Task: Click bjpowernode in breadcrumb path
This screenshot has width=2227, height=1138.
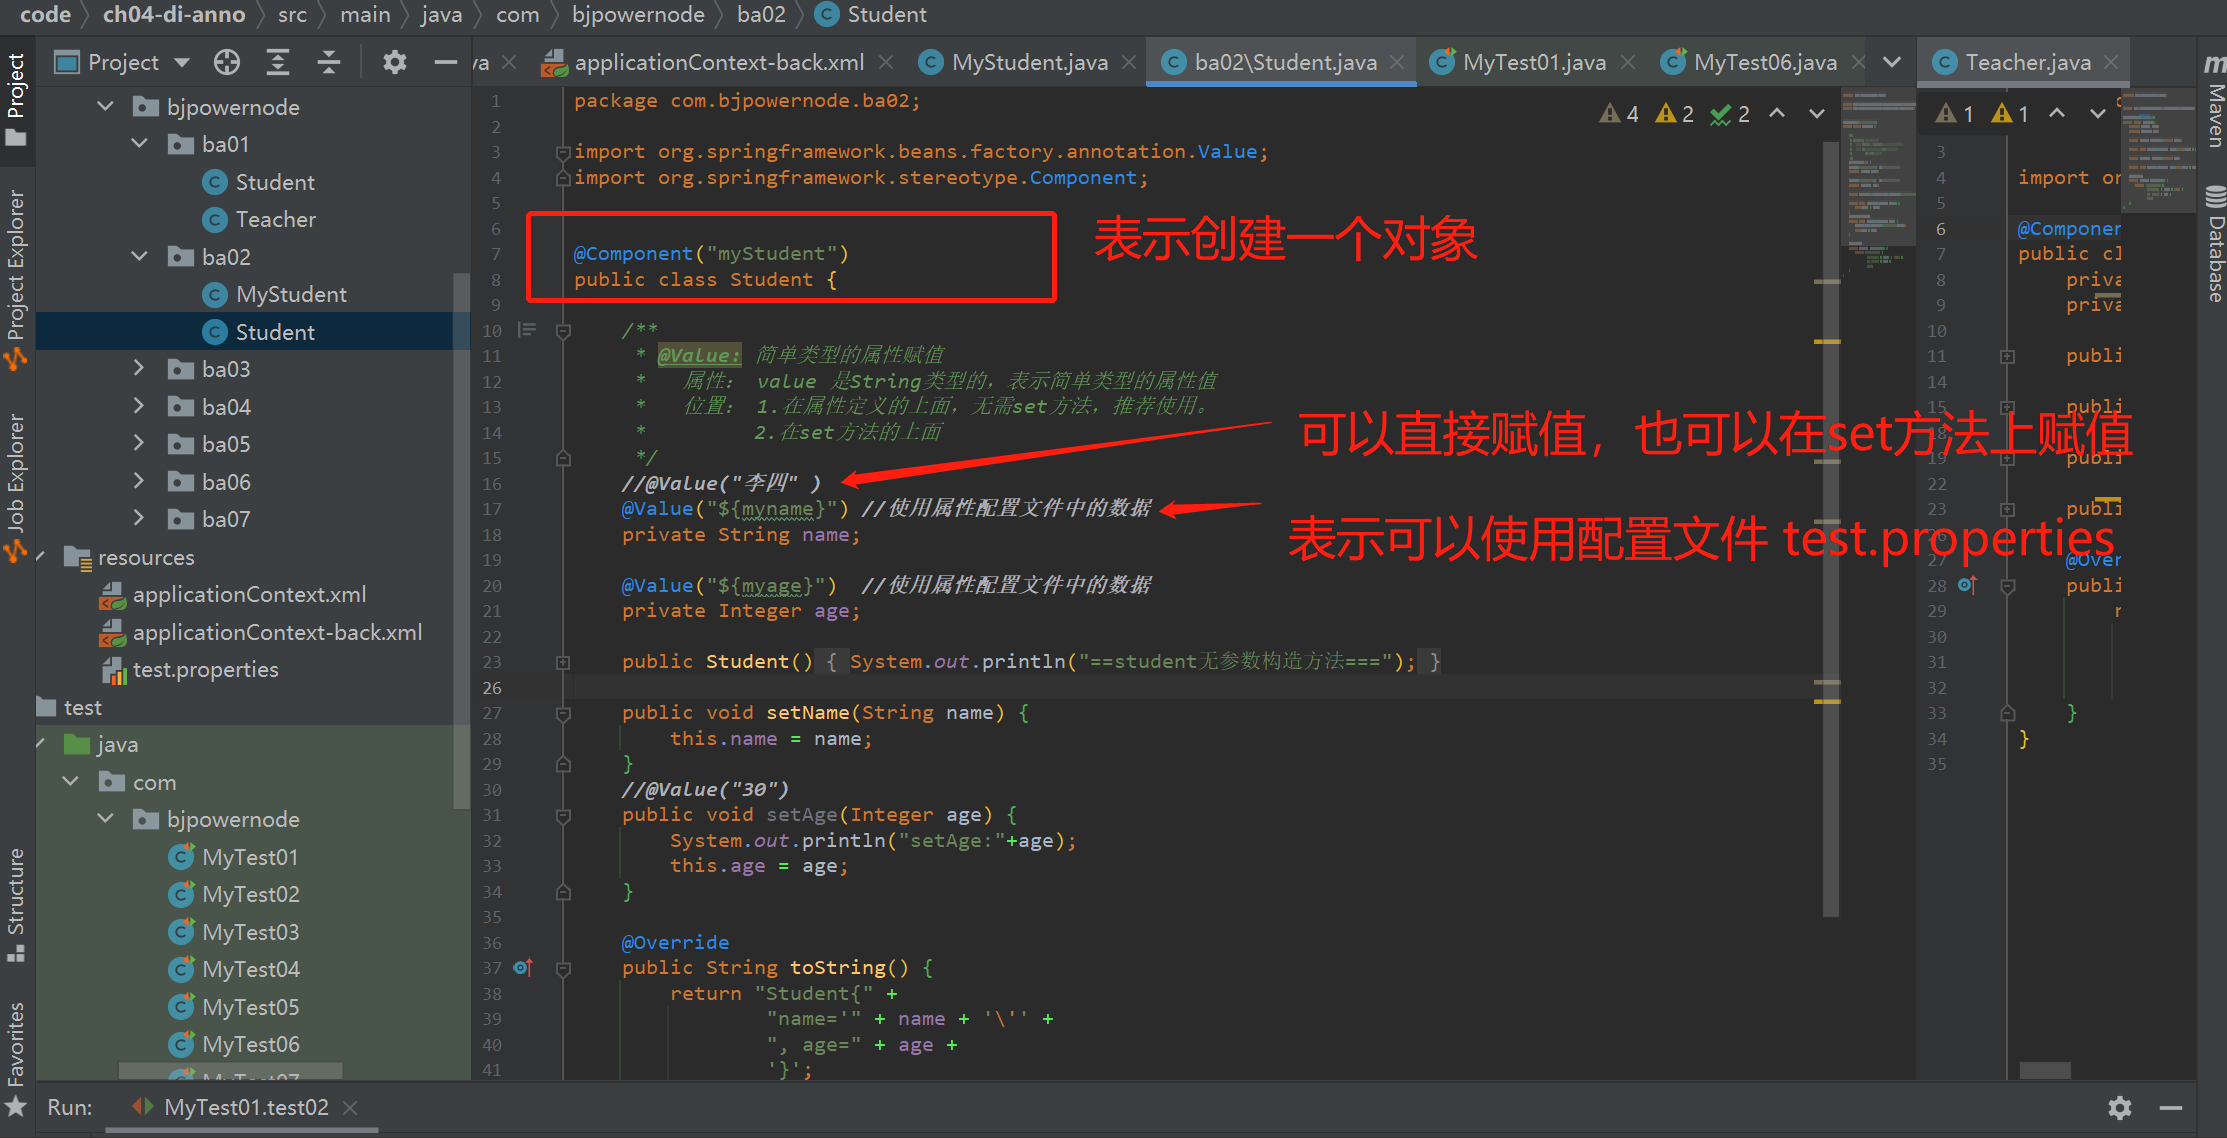Action: [637, 14]
